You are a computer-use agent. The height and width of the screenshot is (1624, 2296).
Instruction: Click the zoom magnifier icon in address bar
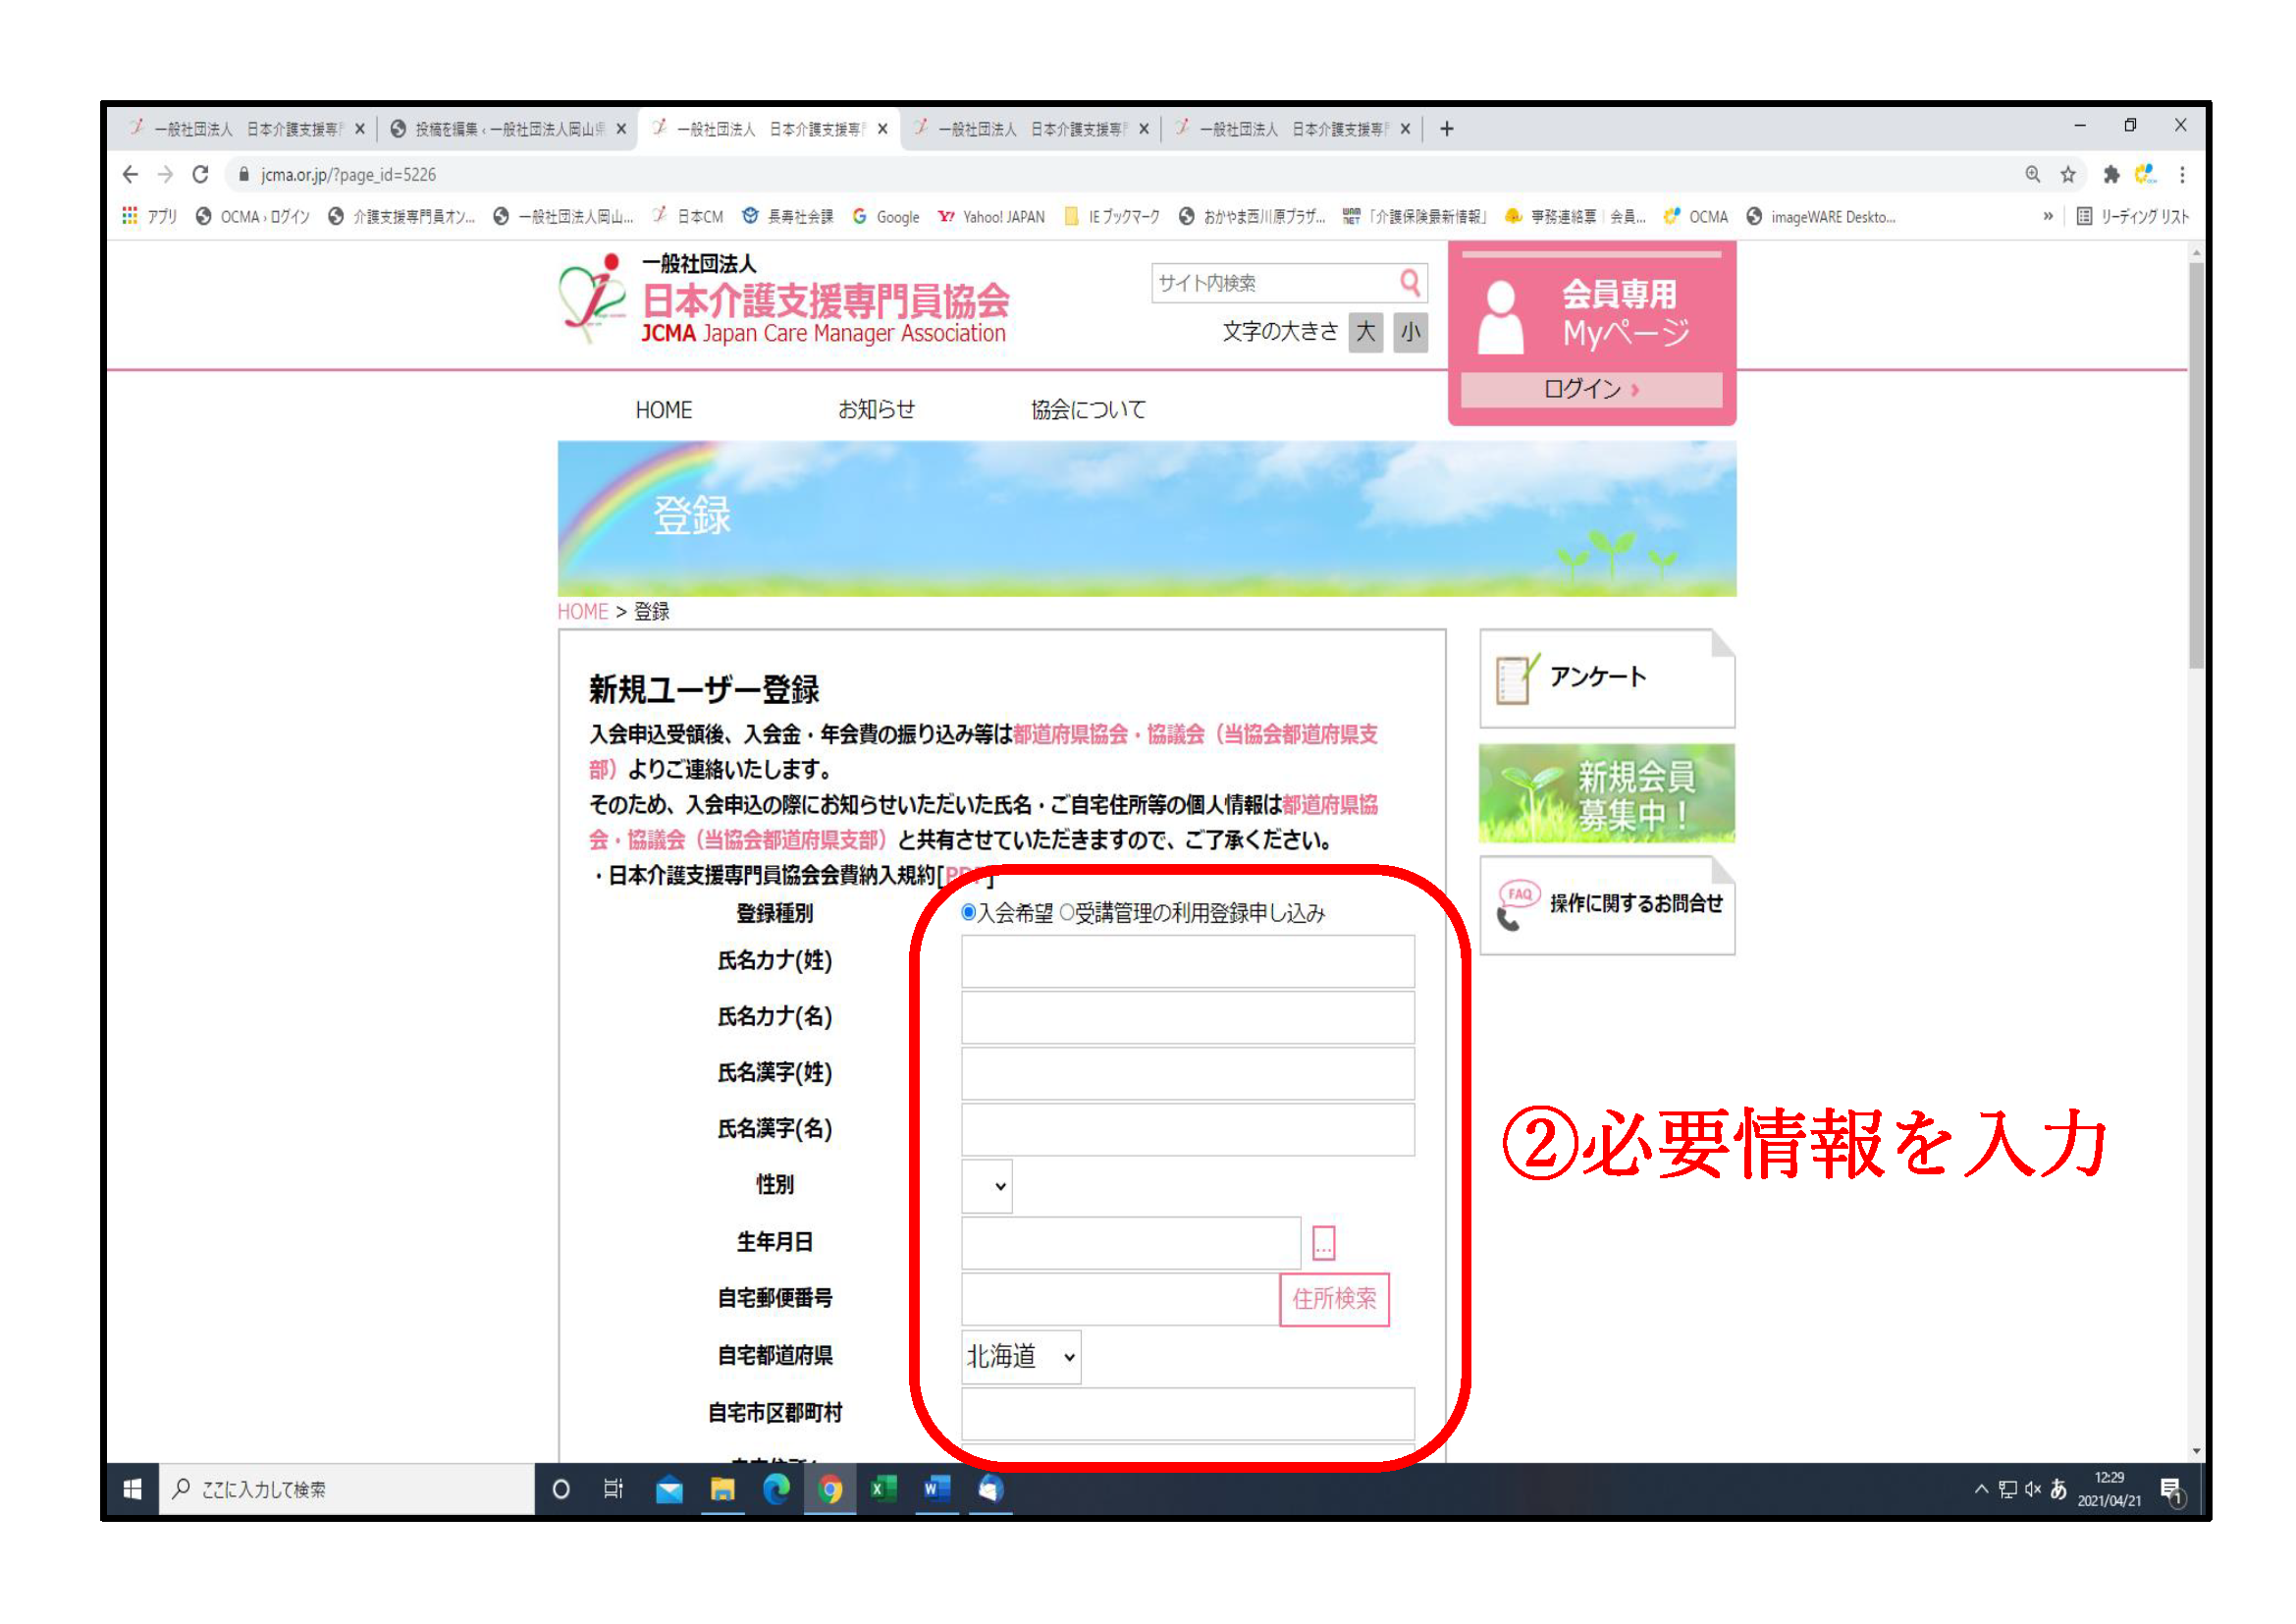2032,175
